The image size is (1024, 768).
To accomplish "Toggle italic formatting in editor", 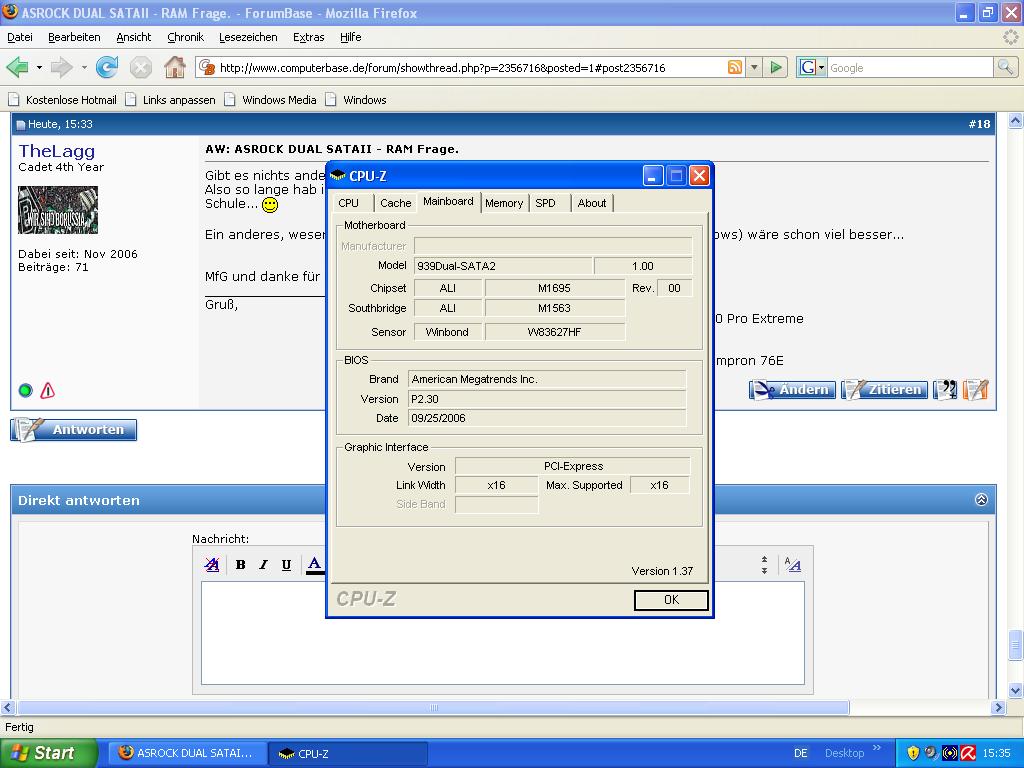I will [x=263, y=565].
